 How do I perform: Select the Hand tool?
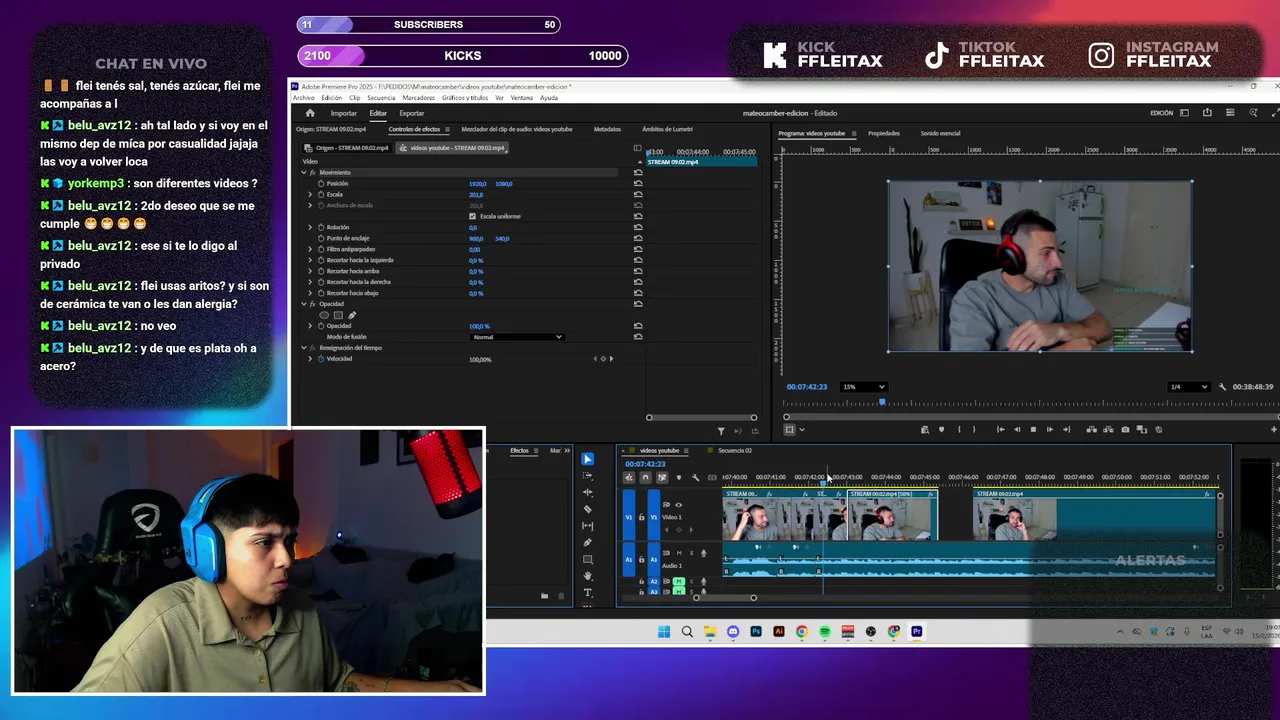[588, 576]
